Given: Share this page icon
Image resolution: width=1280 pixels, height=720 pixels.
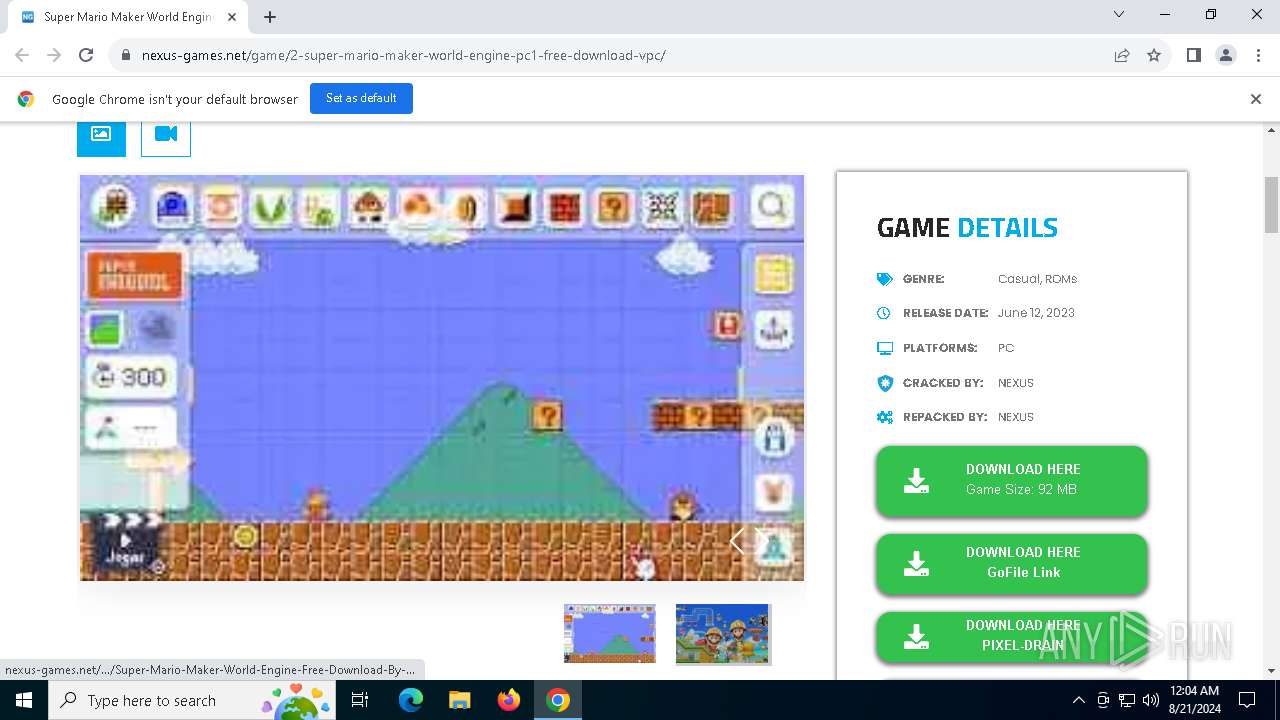Looking at the screenshot, I should click(x=1122, y=55).
